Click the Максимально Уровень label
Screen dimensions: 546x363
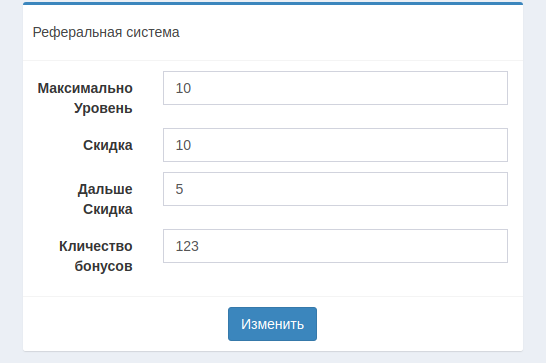click(x=85, y=98)
